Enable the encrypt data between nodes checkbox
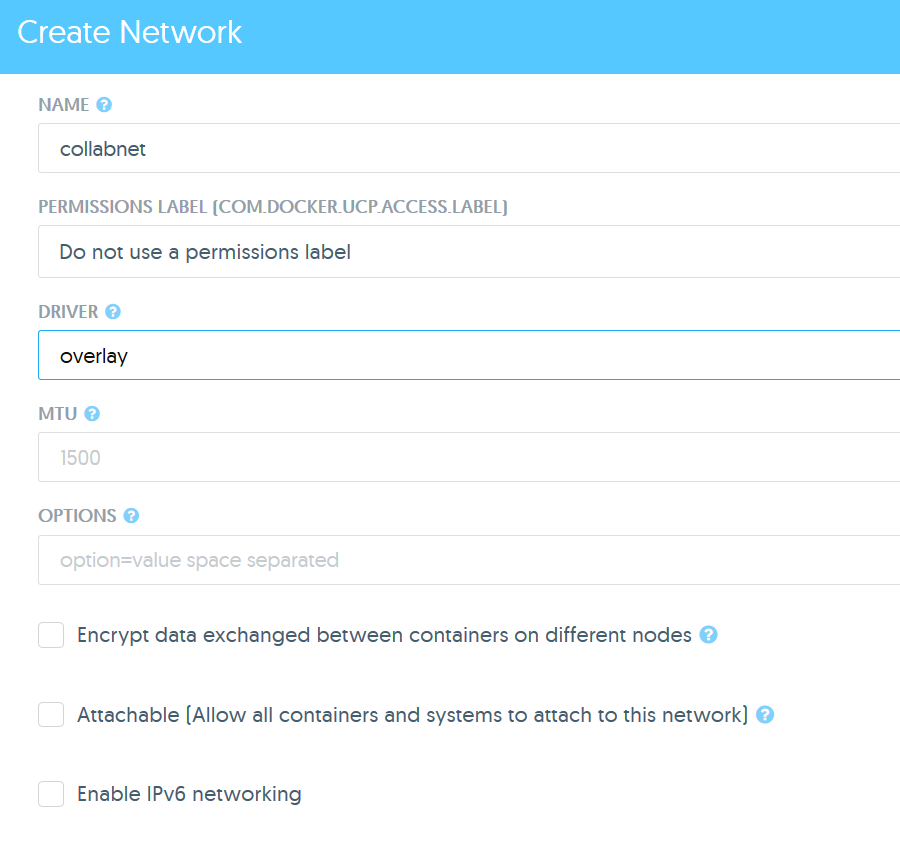 pyautogui.click(x=51, y=635)
